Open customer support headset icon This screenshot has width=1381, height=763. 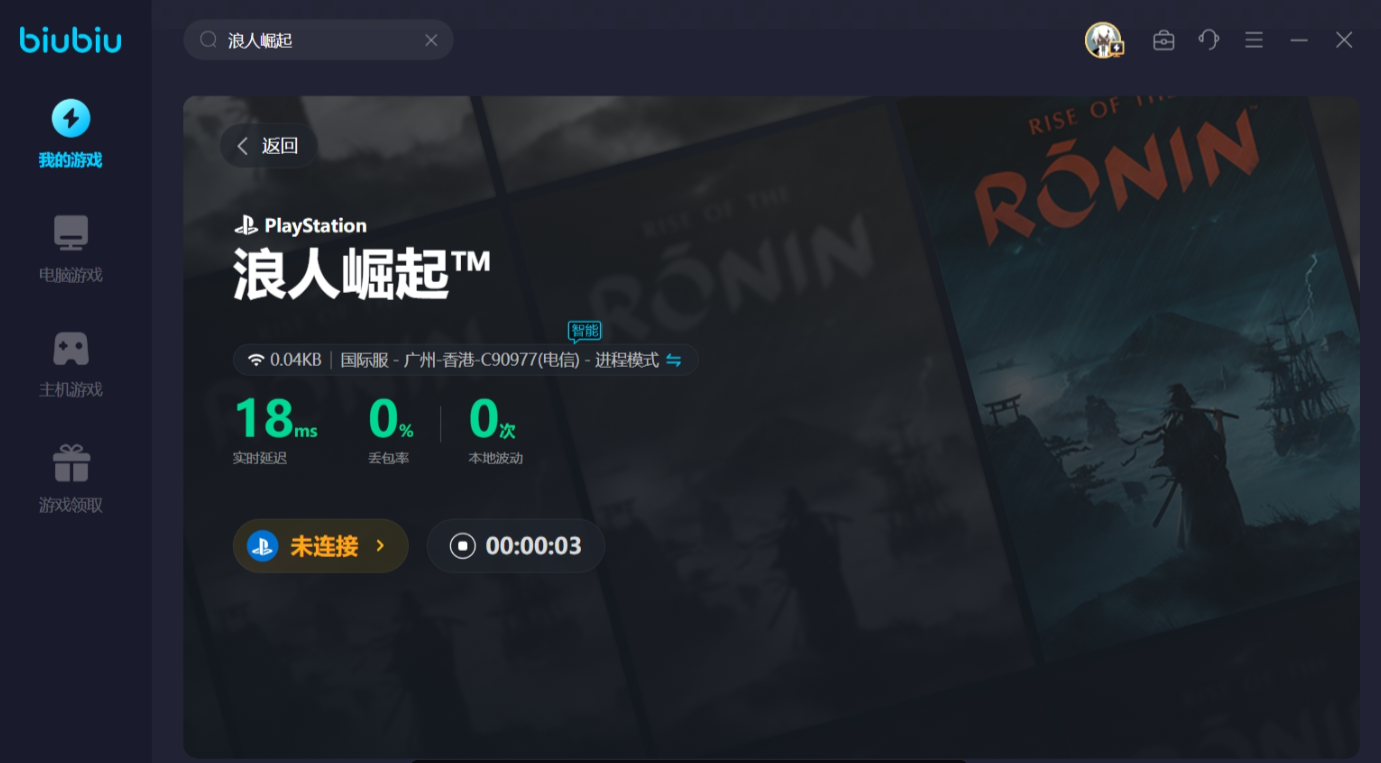1209,40
